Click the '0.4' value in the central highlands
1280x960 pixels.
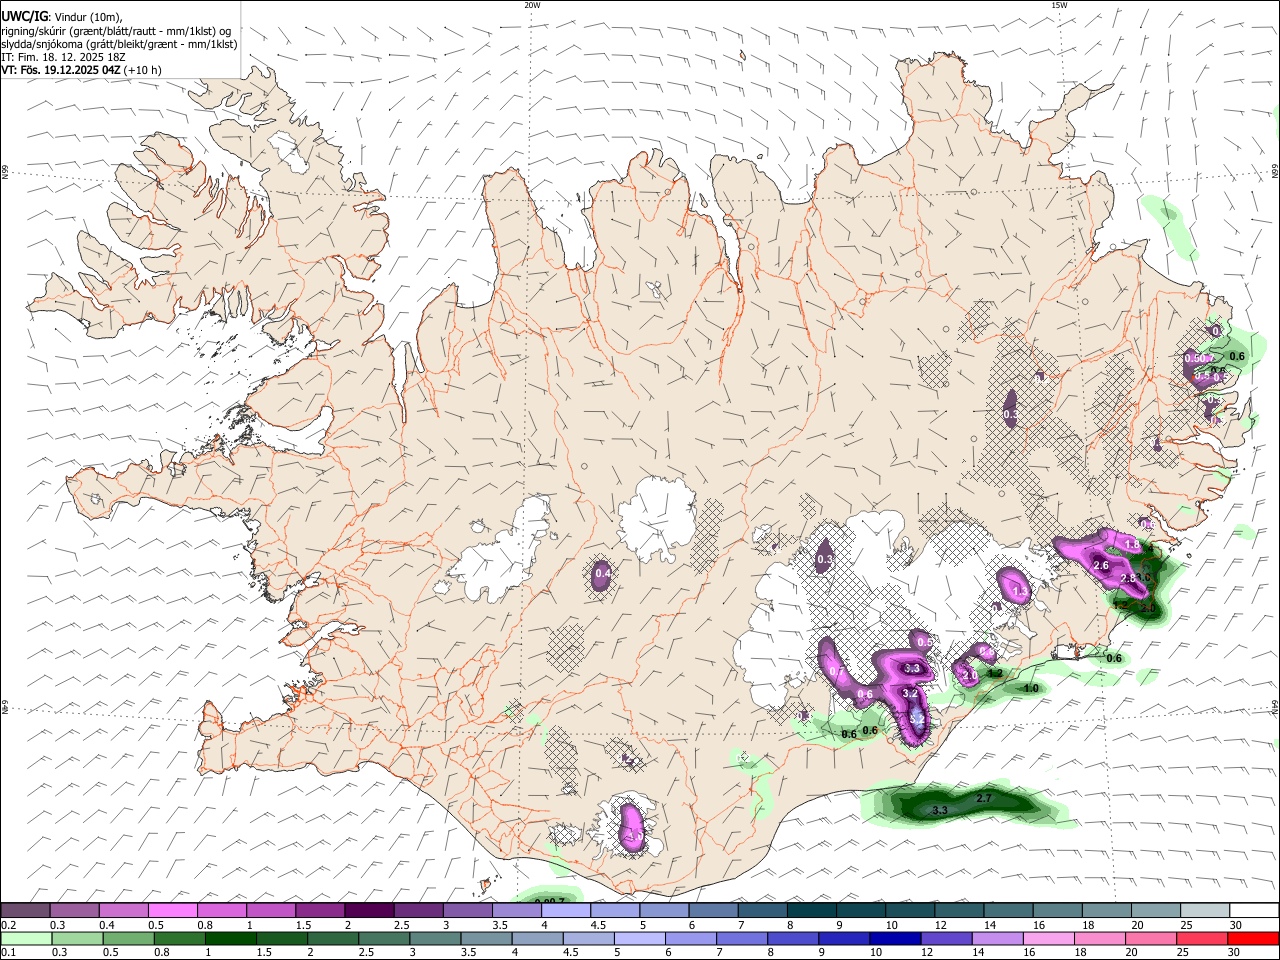pyautogui.click(x=603, y=573)
